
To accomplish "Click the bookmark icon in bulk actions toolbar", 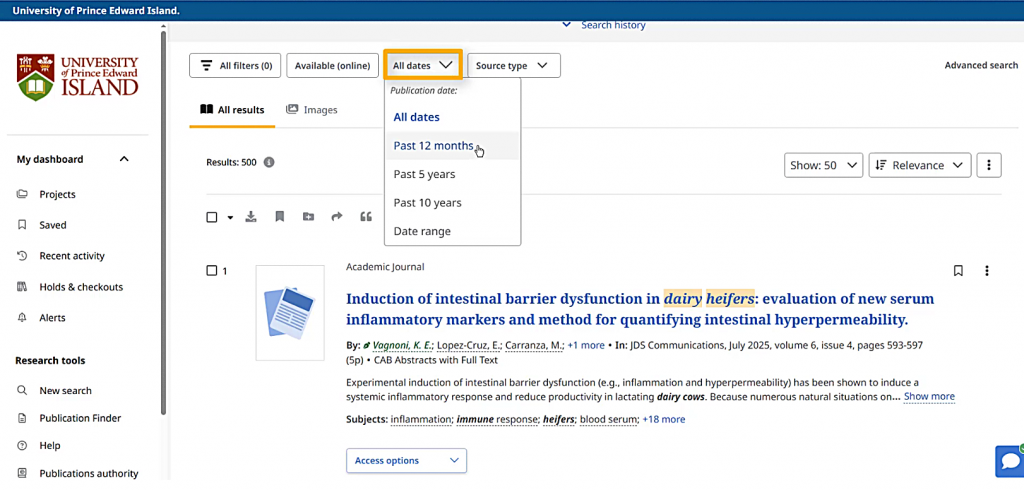I will [280, 217].
